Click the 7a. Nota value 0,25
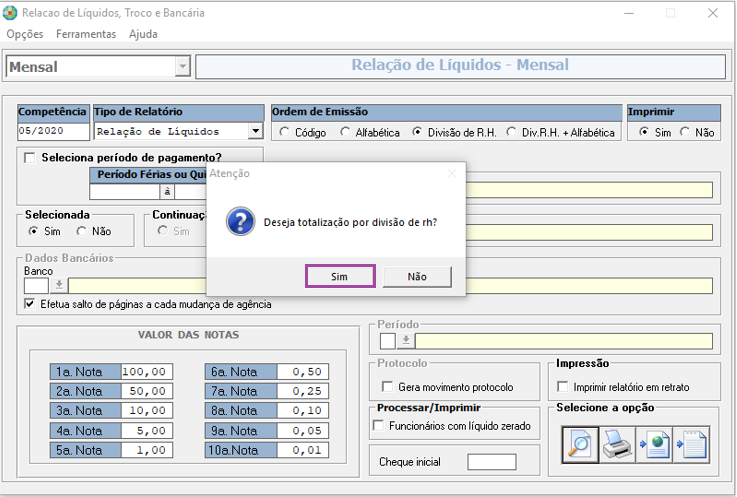 303,391
